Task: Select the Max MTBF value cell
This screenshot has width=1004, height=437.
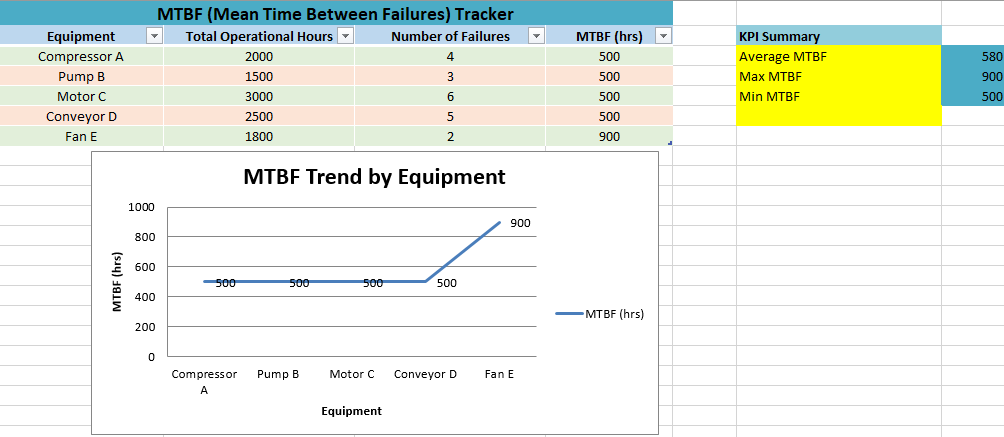Action: pos(972,76)
